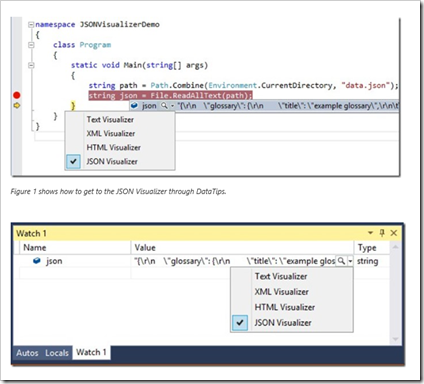Choose Text Visualizer in the Watch menu

tap(292, 276)
